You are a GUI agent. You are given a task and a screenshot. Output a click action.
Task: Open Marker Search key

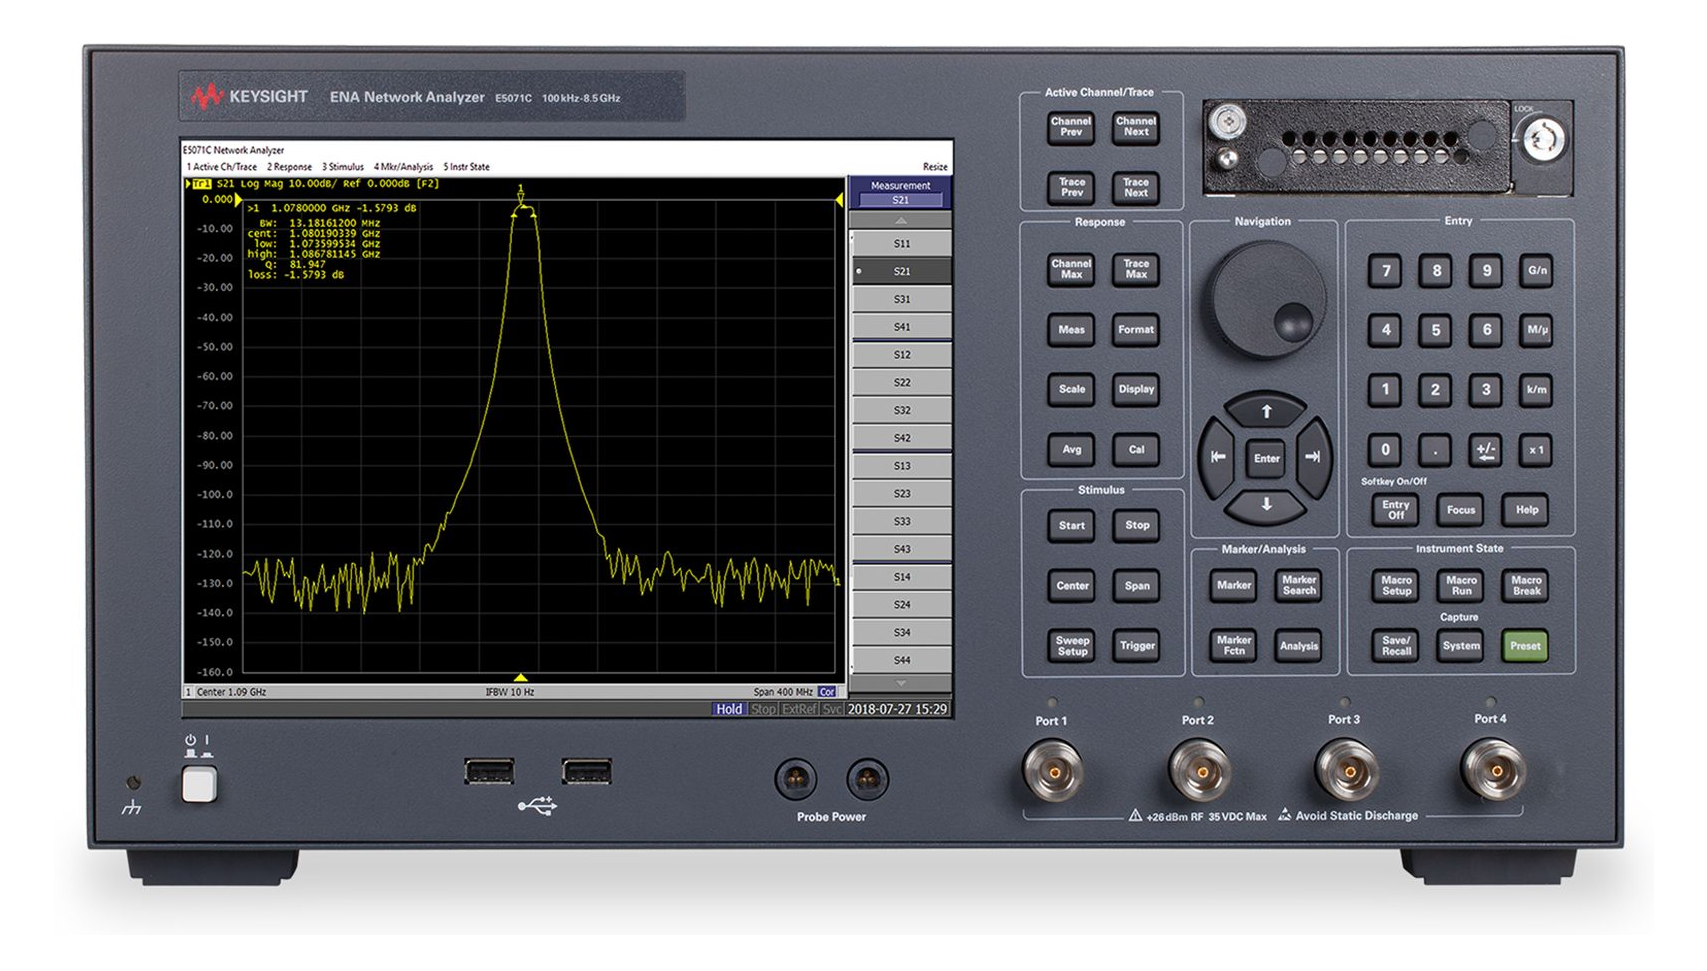[x=1299, y=586]
